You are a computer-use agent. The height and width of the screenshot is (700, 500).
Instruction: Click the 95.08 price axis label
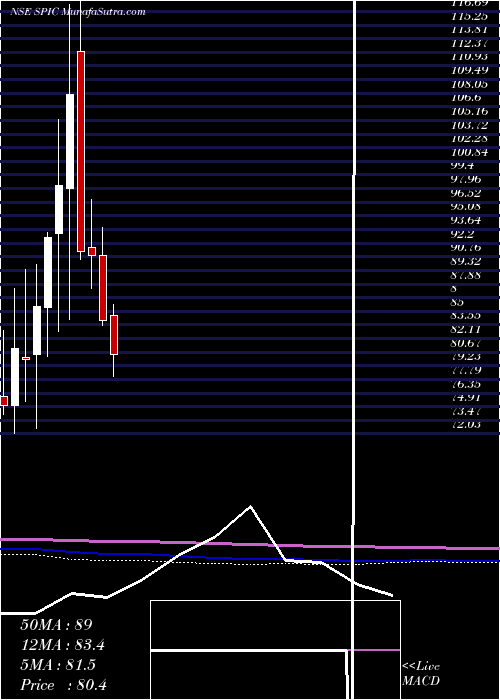[467, 207]
